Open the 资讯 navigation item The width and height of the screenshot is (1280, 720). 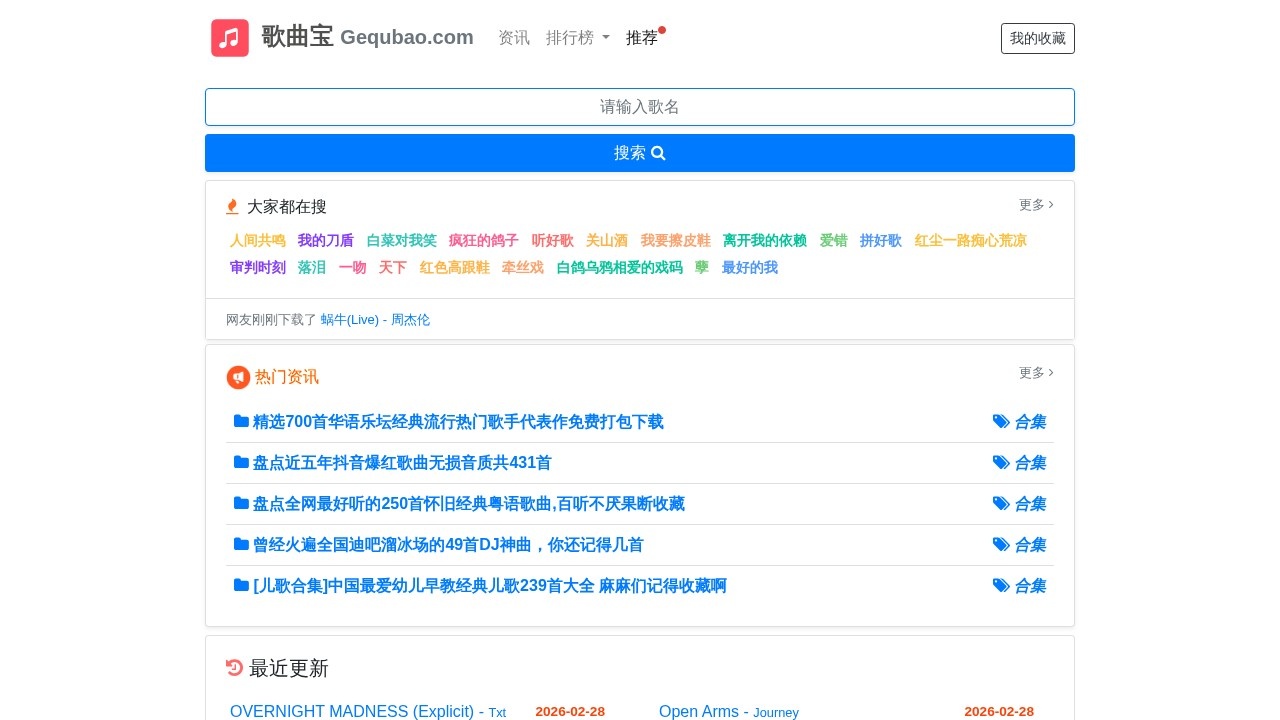coord(514,38)
